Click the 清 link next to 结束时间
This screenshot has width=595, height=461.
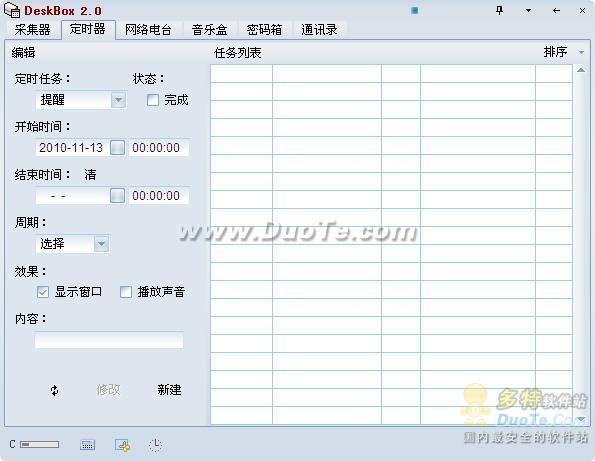[x=90, y=175]
